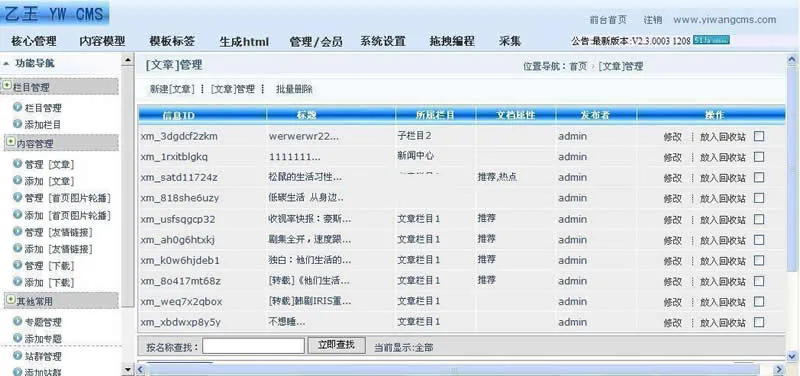
Task: Tick the checkbox for row xm_ah0g6htxkj
Action: [x=759, y=240]
